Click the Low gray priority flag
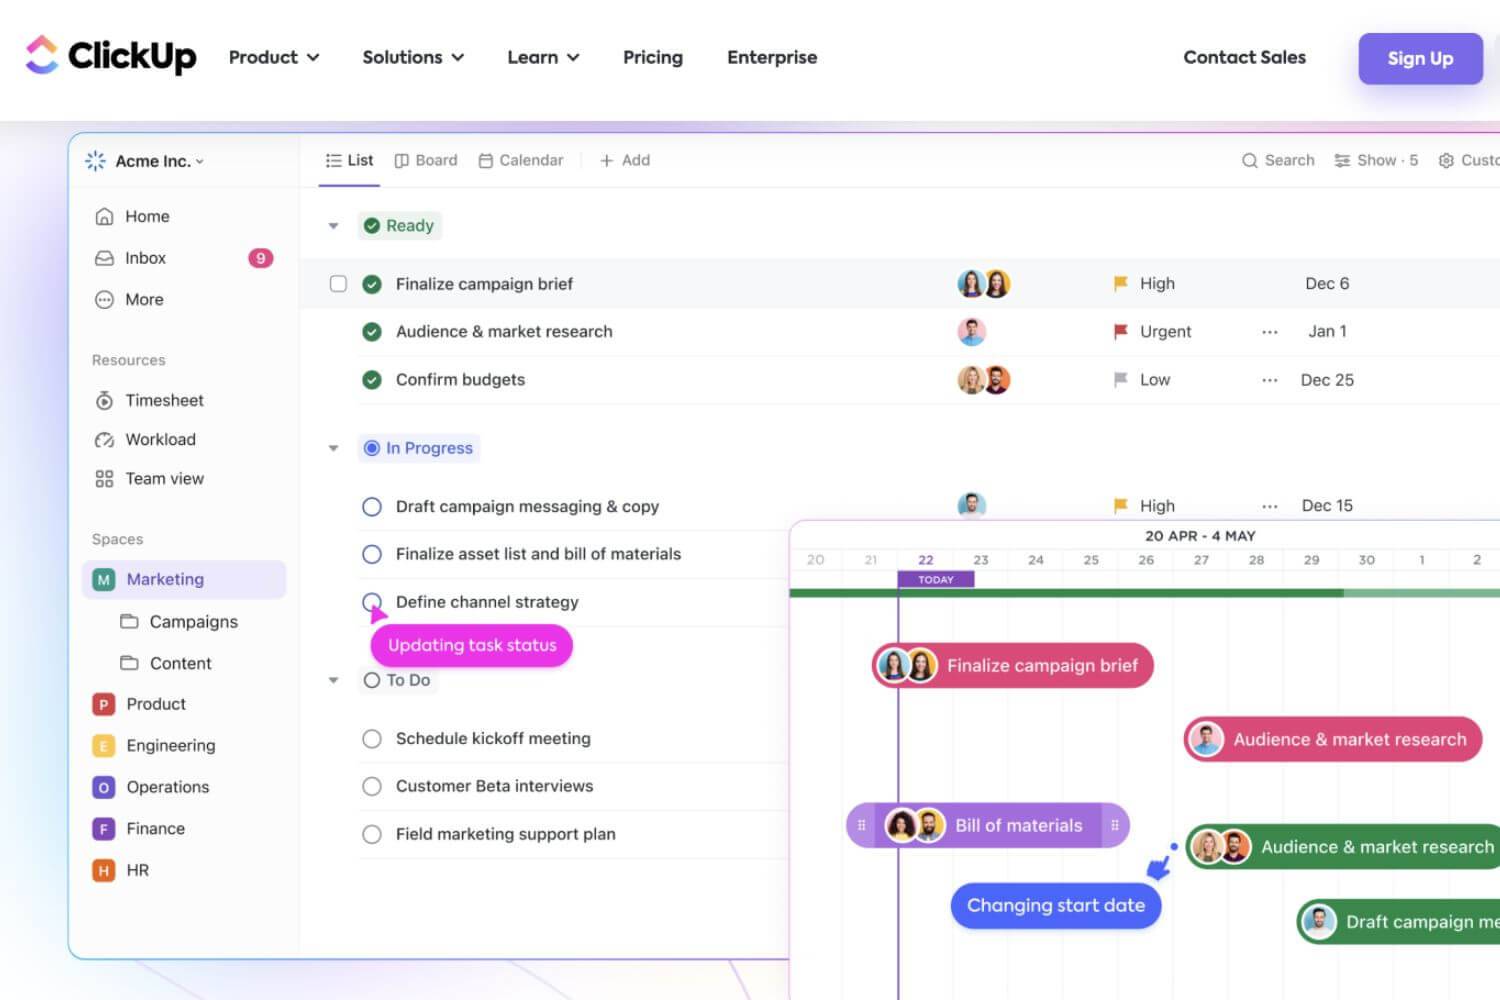1500x1000 pixels. point(1121,379)
